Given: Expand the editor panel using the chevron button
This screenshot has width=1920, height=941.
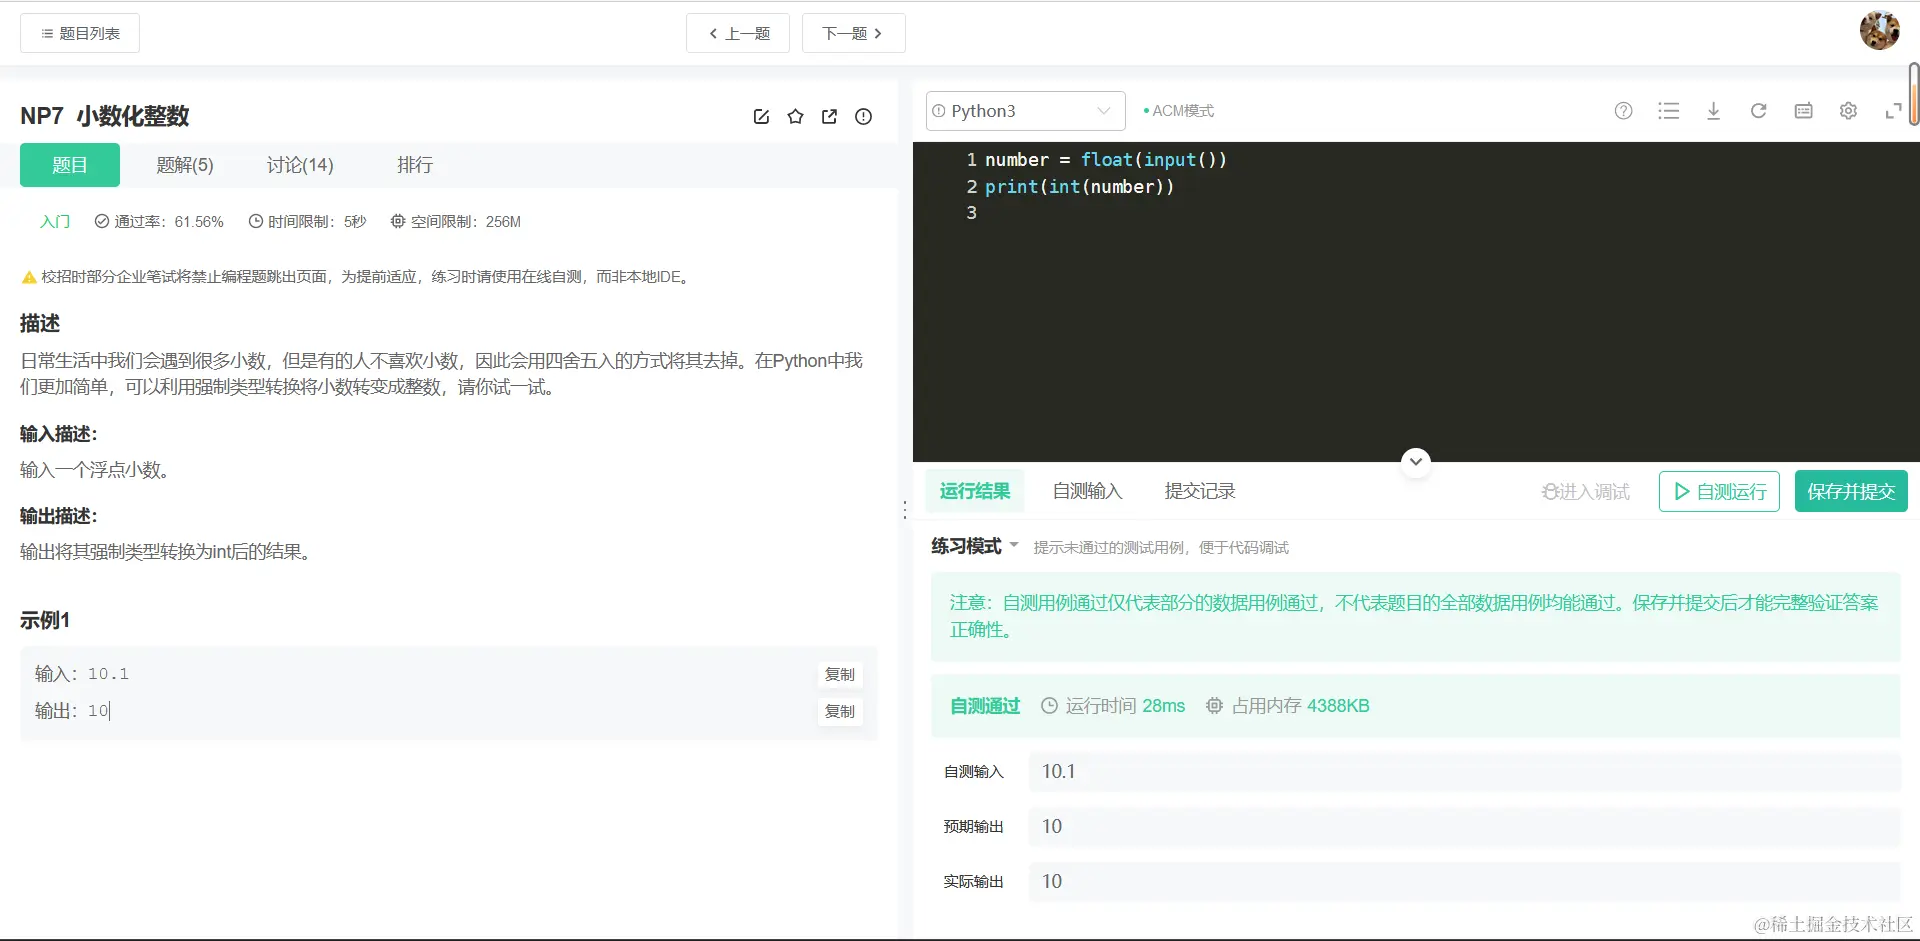Looking at the screenshot, I should 1415,461.
